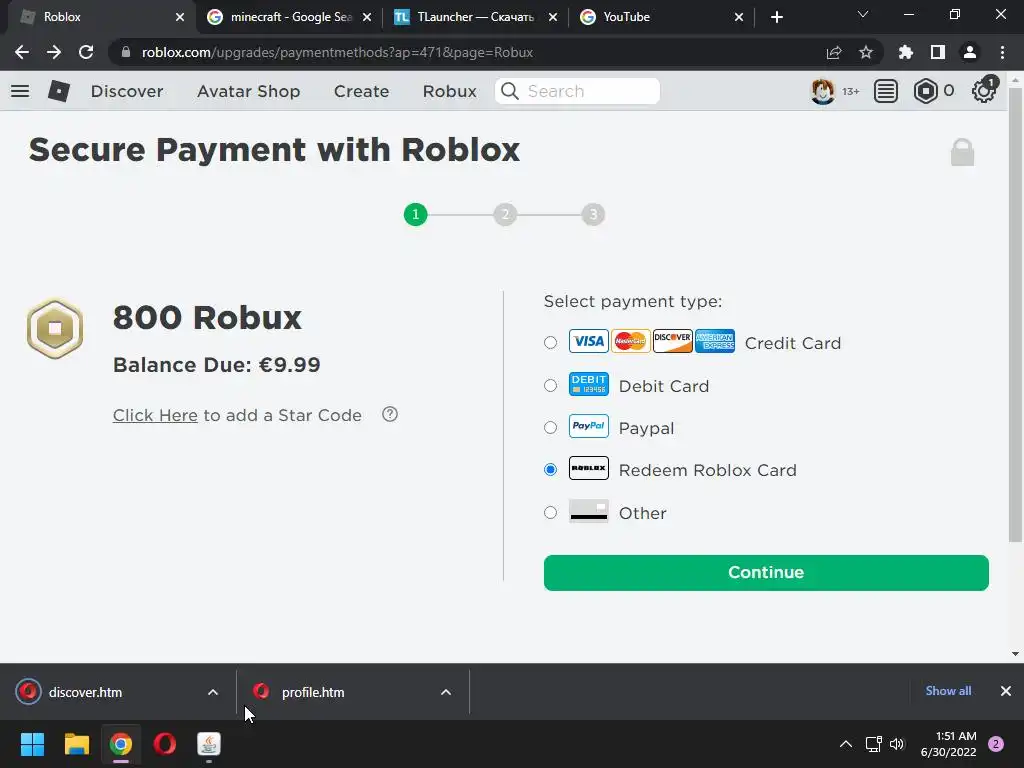Open the discover.htm downloaded file

coord(86,692)
